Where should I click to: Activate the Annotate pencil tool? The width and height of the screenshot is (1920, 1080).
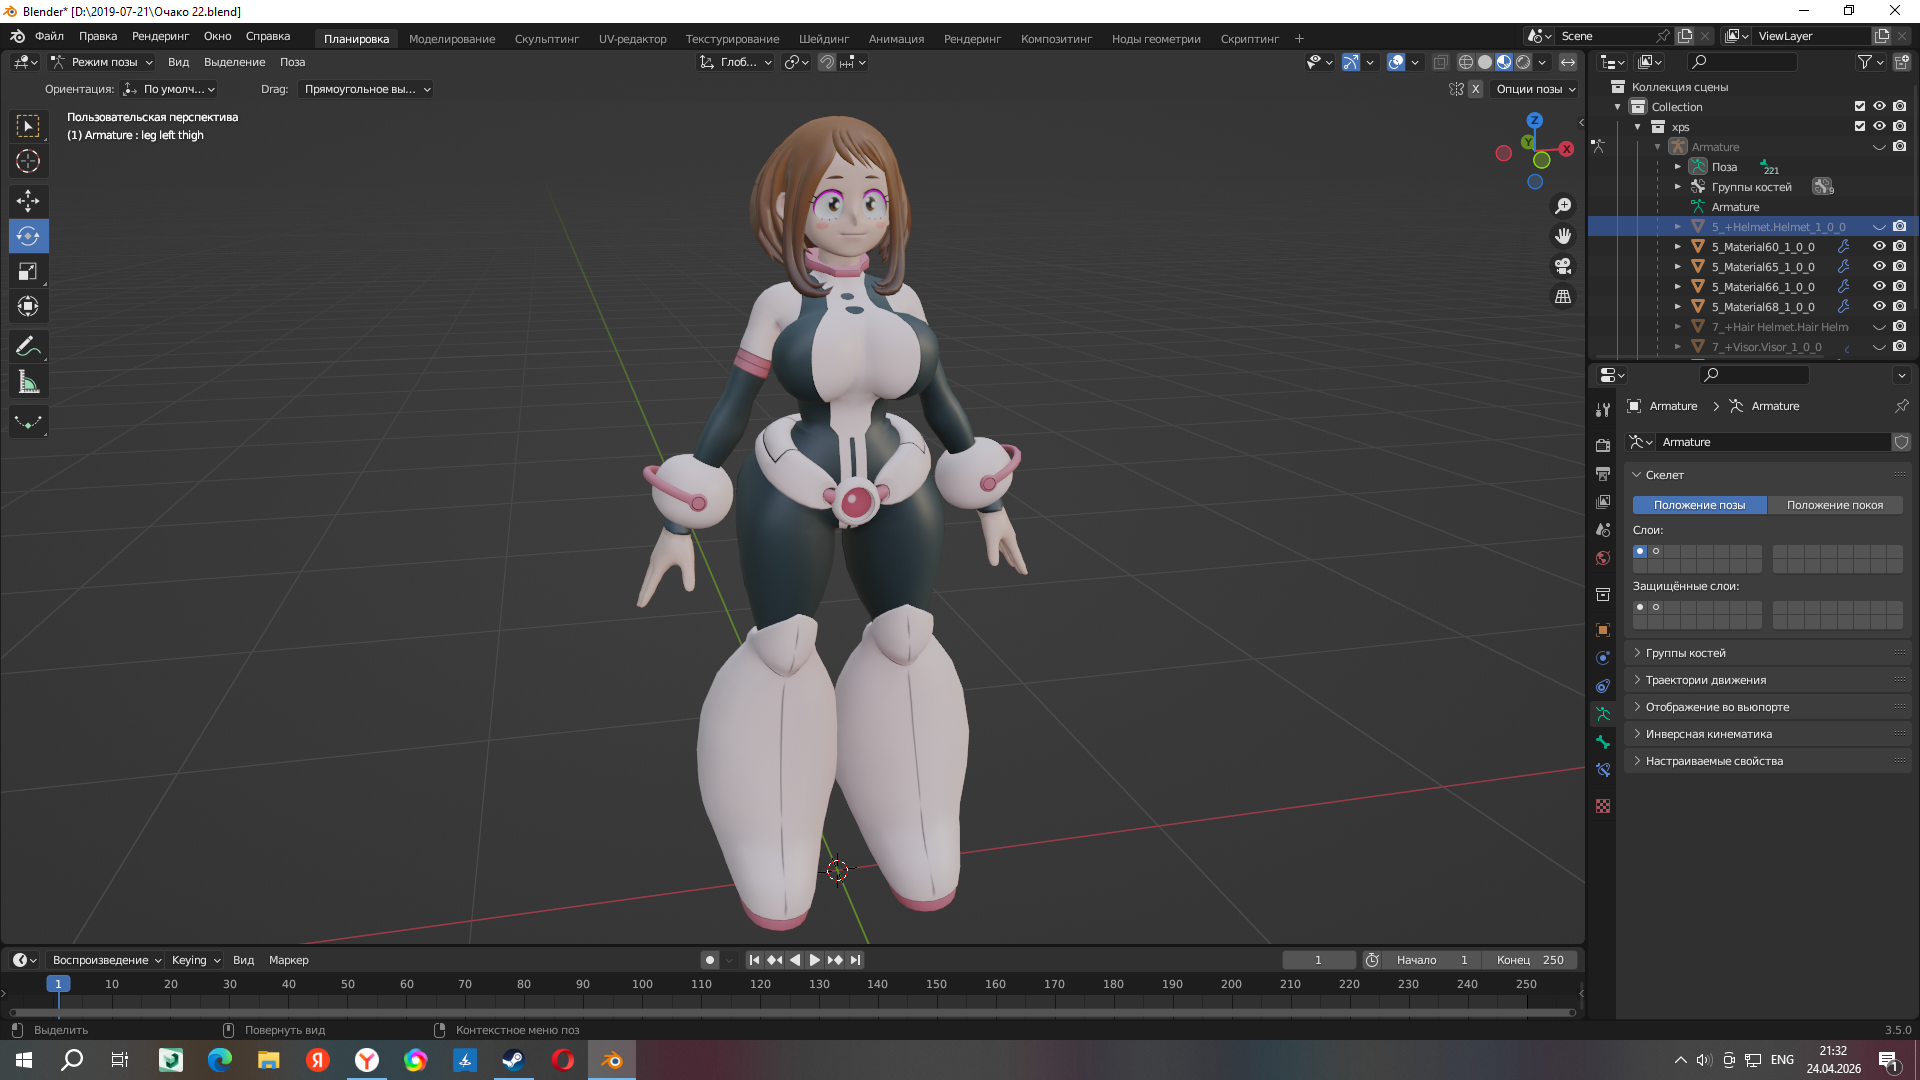(x=28, y=347)
